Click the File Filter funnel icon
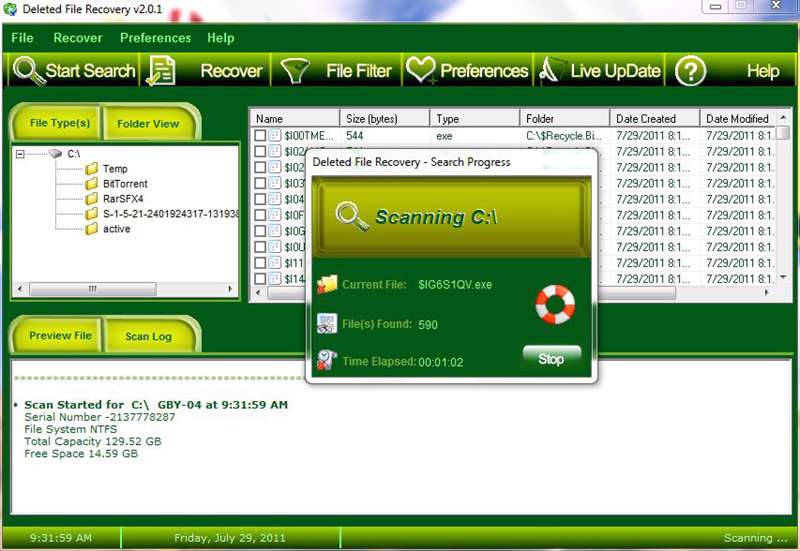The image size is (800, 551). 295,70
